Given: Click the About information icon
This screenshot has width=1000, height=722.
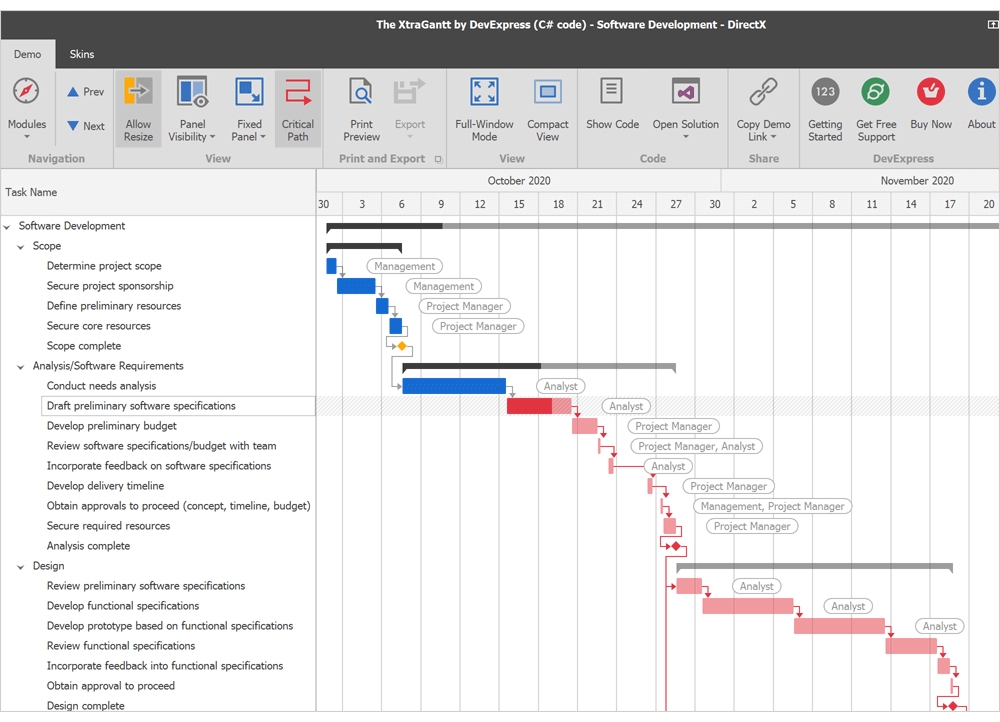Looking at the screenshot, I should 981,105.
